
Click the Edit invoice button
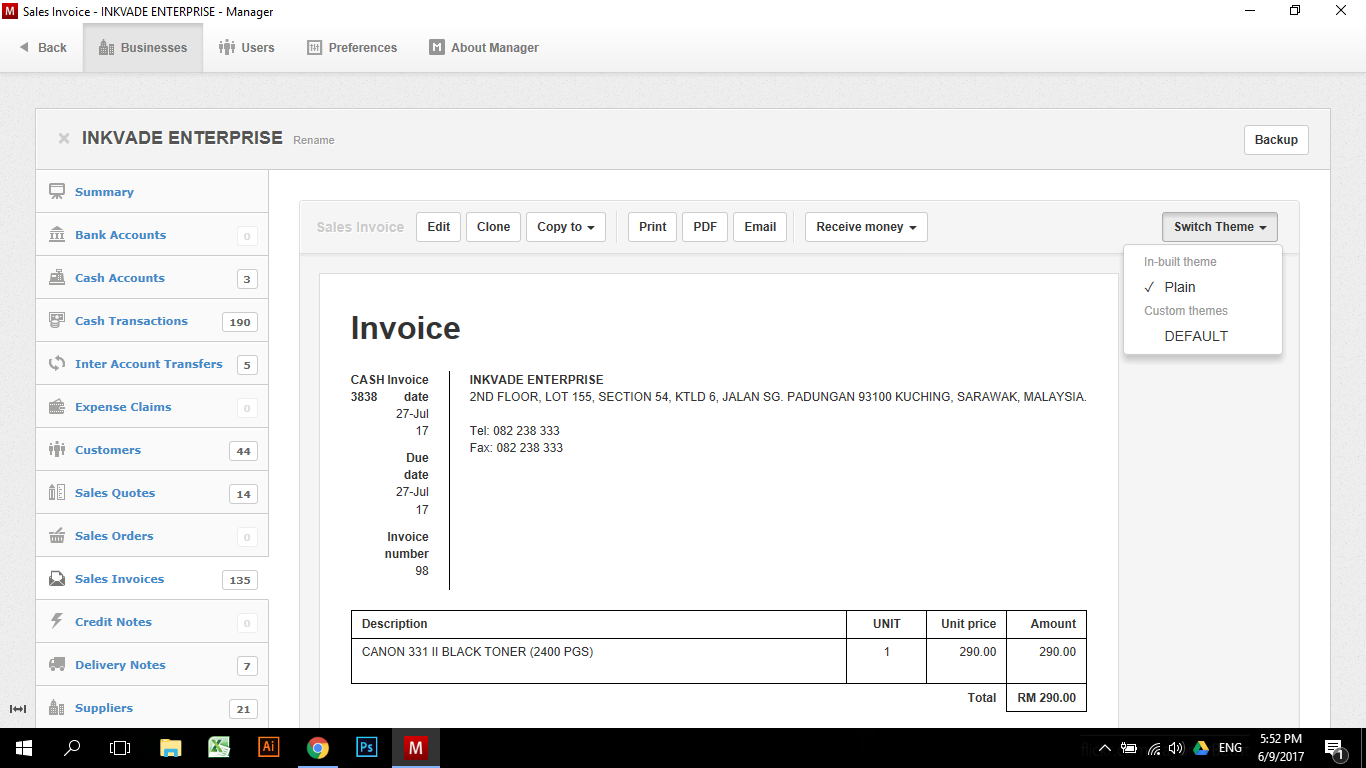(x=439, y=227)
